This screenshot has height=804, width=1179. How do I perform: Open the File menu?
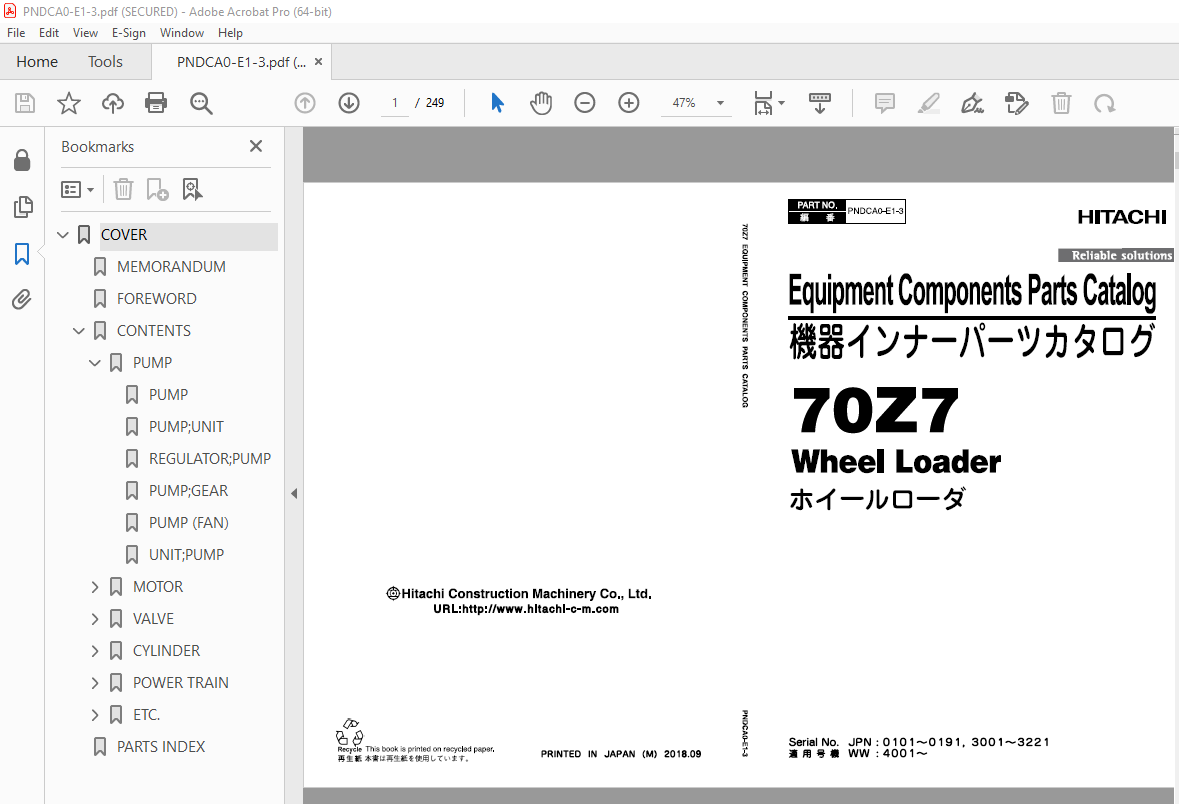coord(16,33)
